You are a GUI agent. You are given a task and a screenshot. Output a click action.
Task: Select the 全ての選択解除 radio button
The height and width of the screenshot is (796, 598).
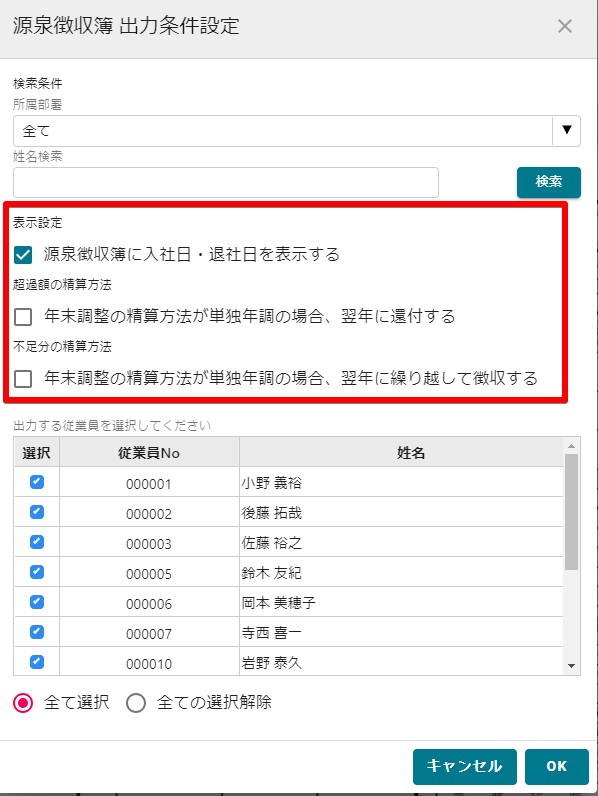coord(136,703)
